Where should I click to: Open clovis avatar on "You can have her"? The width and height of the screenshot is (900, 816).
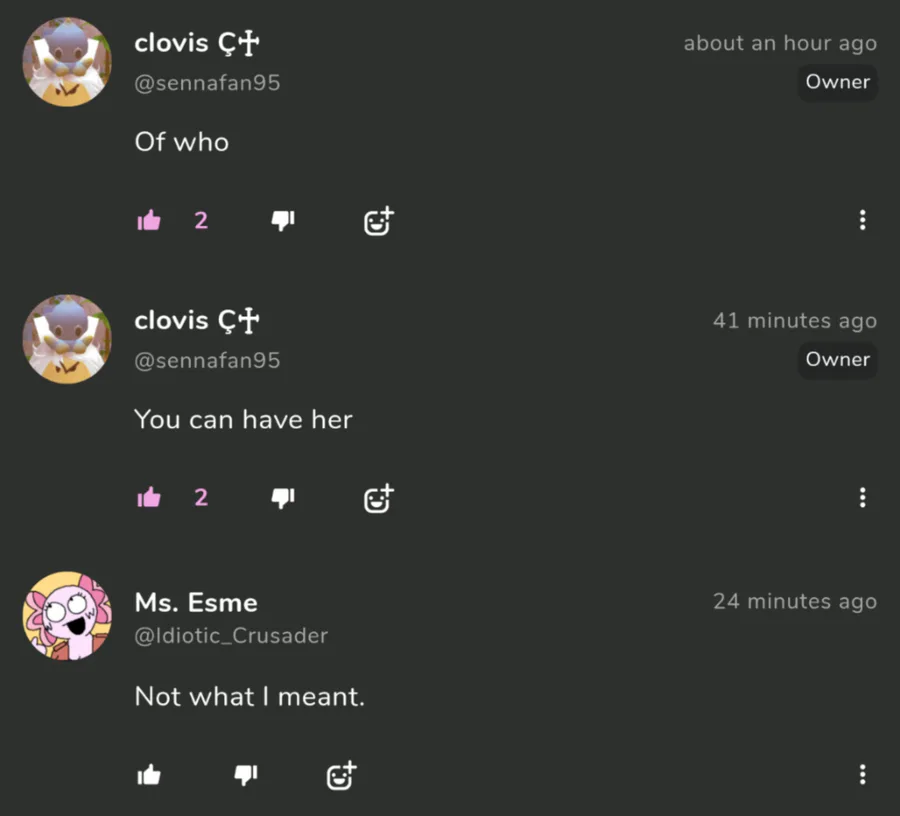(67, 339)
